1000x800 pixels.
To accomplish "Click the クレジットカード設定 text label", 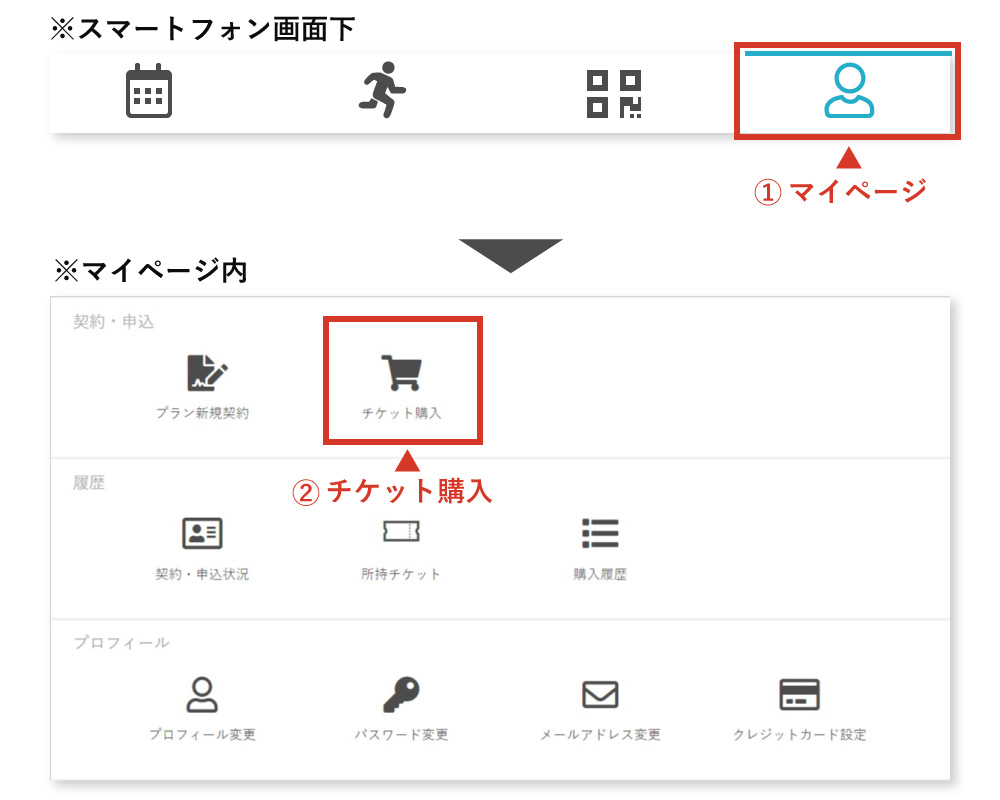I will (799, 735).
